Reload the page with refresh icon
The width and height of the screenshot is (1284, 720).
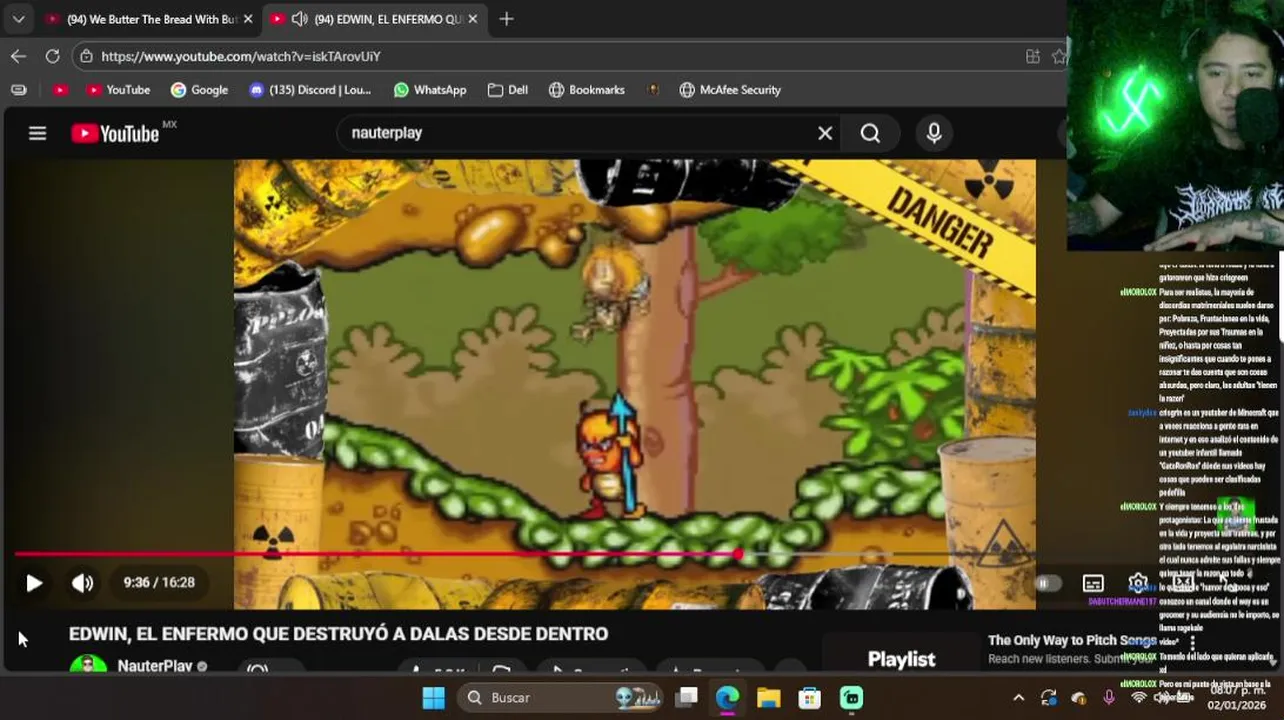(x=52, y=56)
